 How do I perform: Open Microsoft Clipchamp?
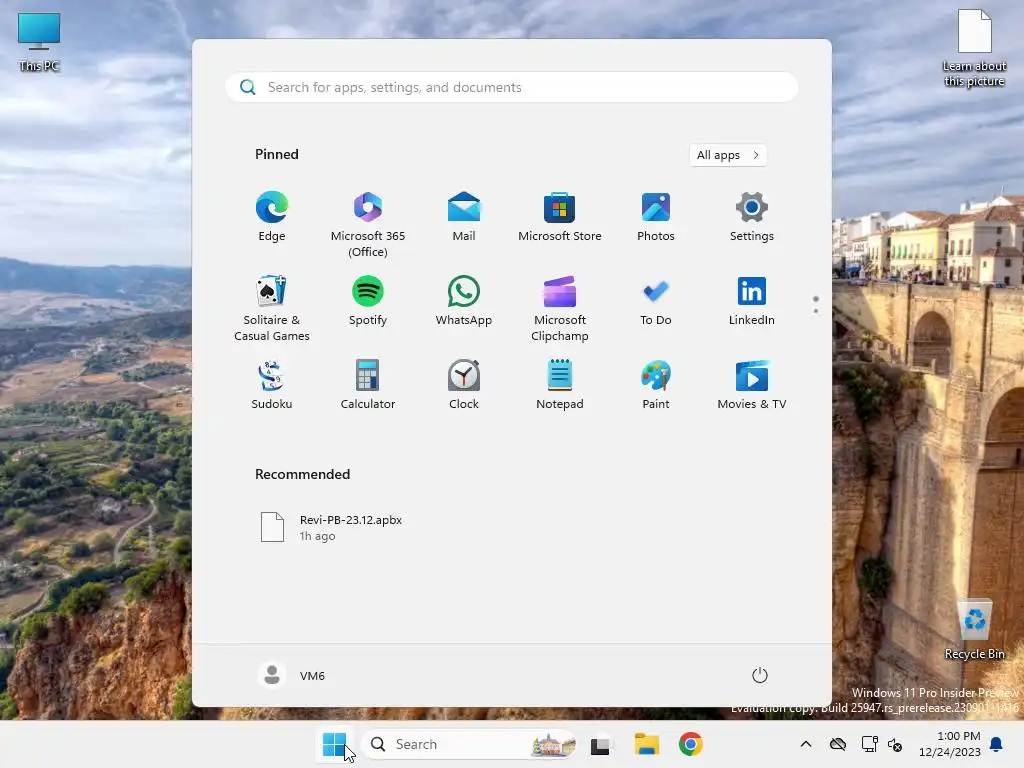[x=560, y=308]
